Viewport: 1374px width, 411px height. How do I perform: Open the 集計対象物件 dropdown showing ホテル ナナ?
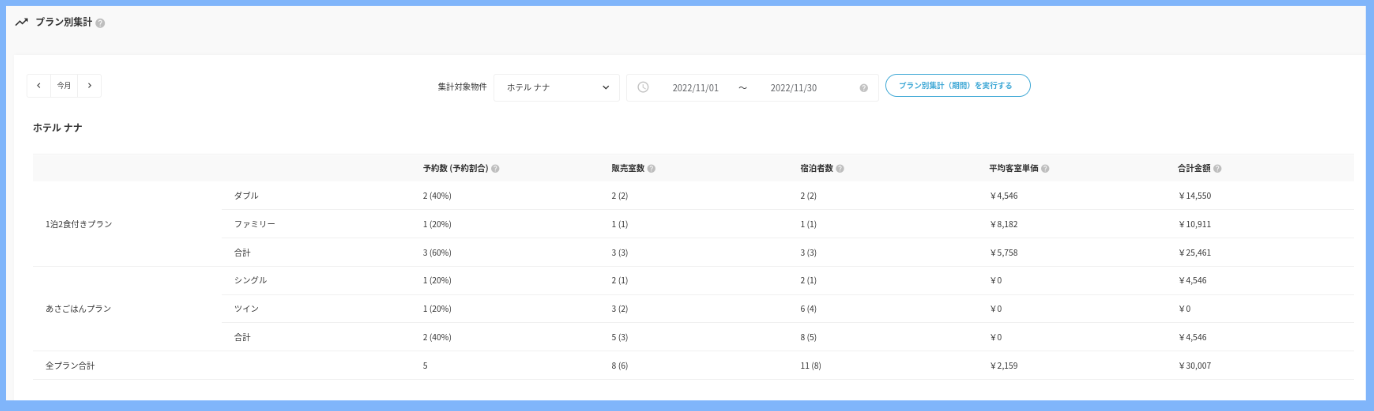(x=556, y=87)
